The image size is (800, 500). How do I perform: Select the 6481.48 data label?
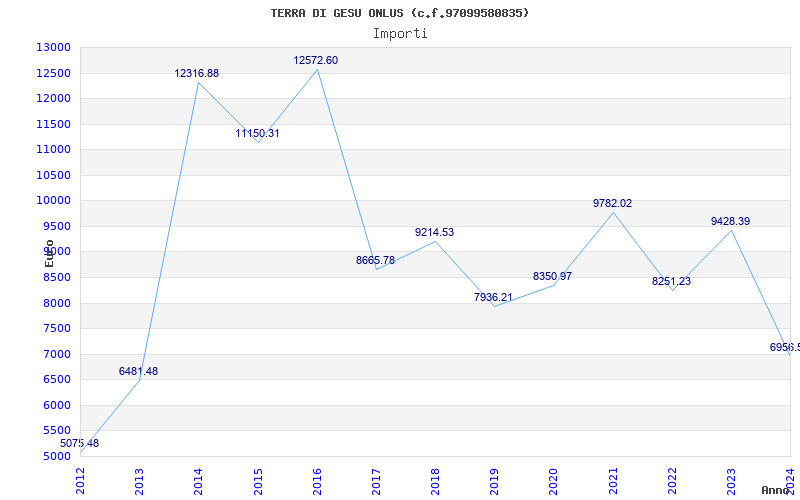point(138,371)
